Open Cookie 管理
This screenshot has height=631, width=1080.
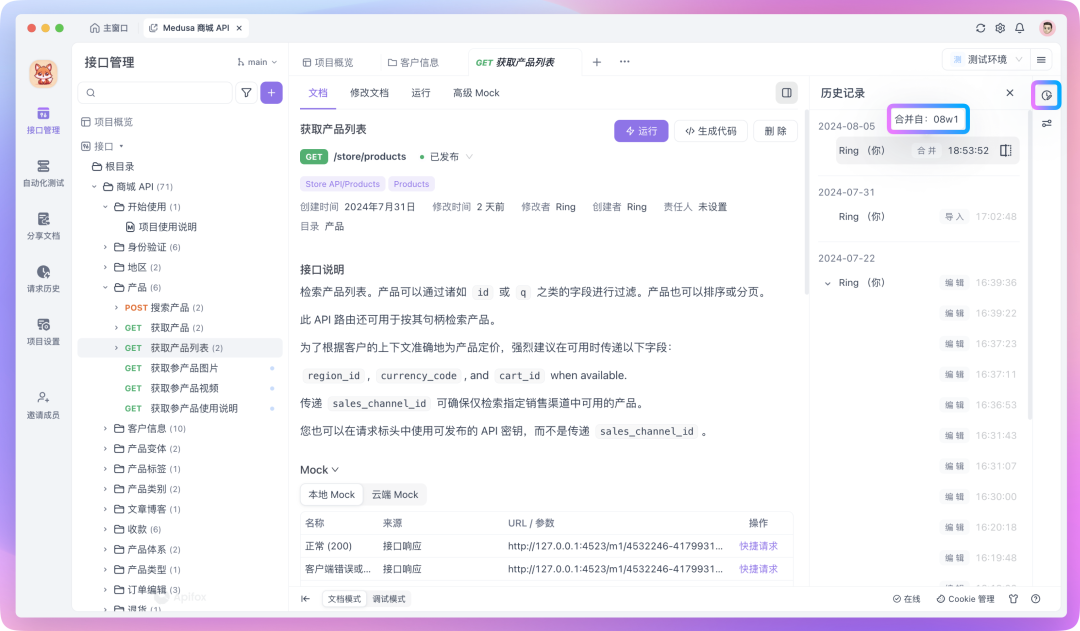coord(965,599)
